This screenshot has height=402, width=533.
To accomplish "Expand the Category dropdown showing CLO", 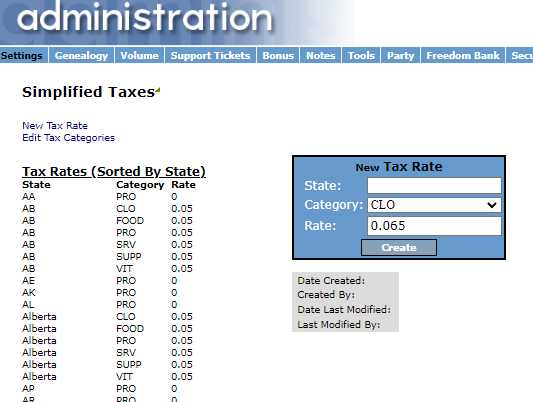I will tap(434, 205).
